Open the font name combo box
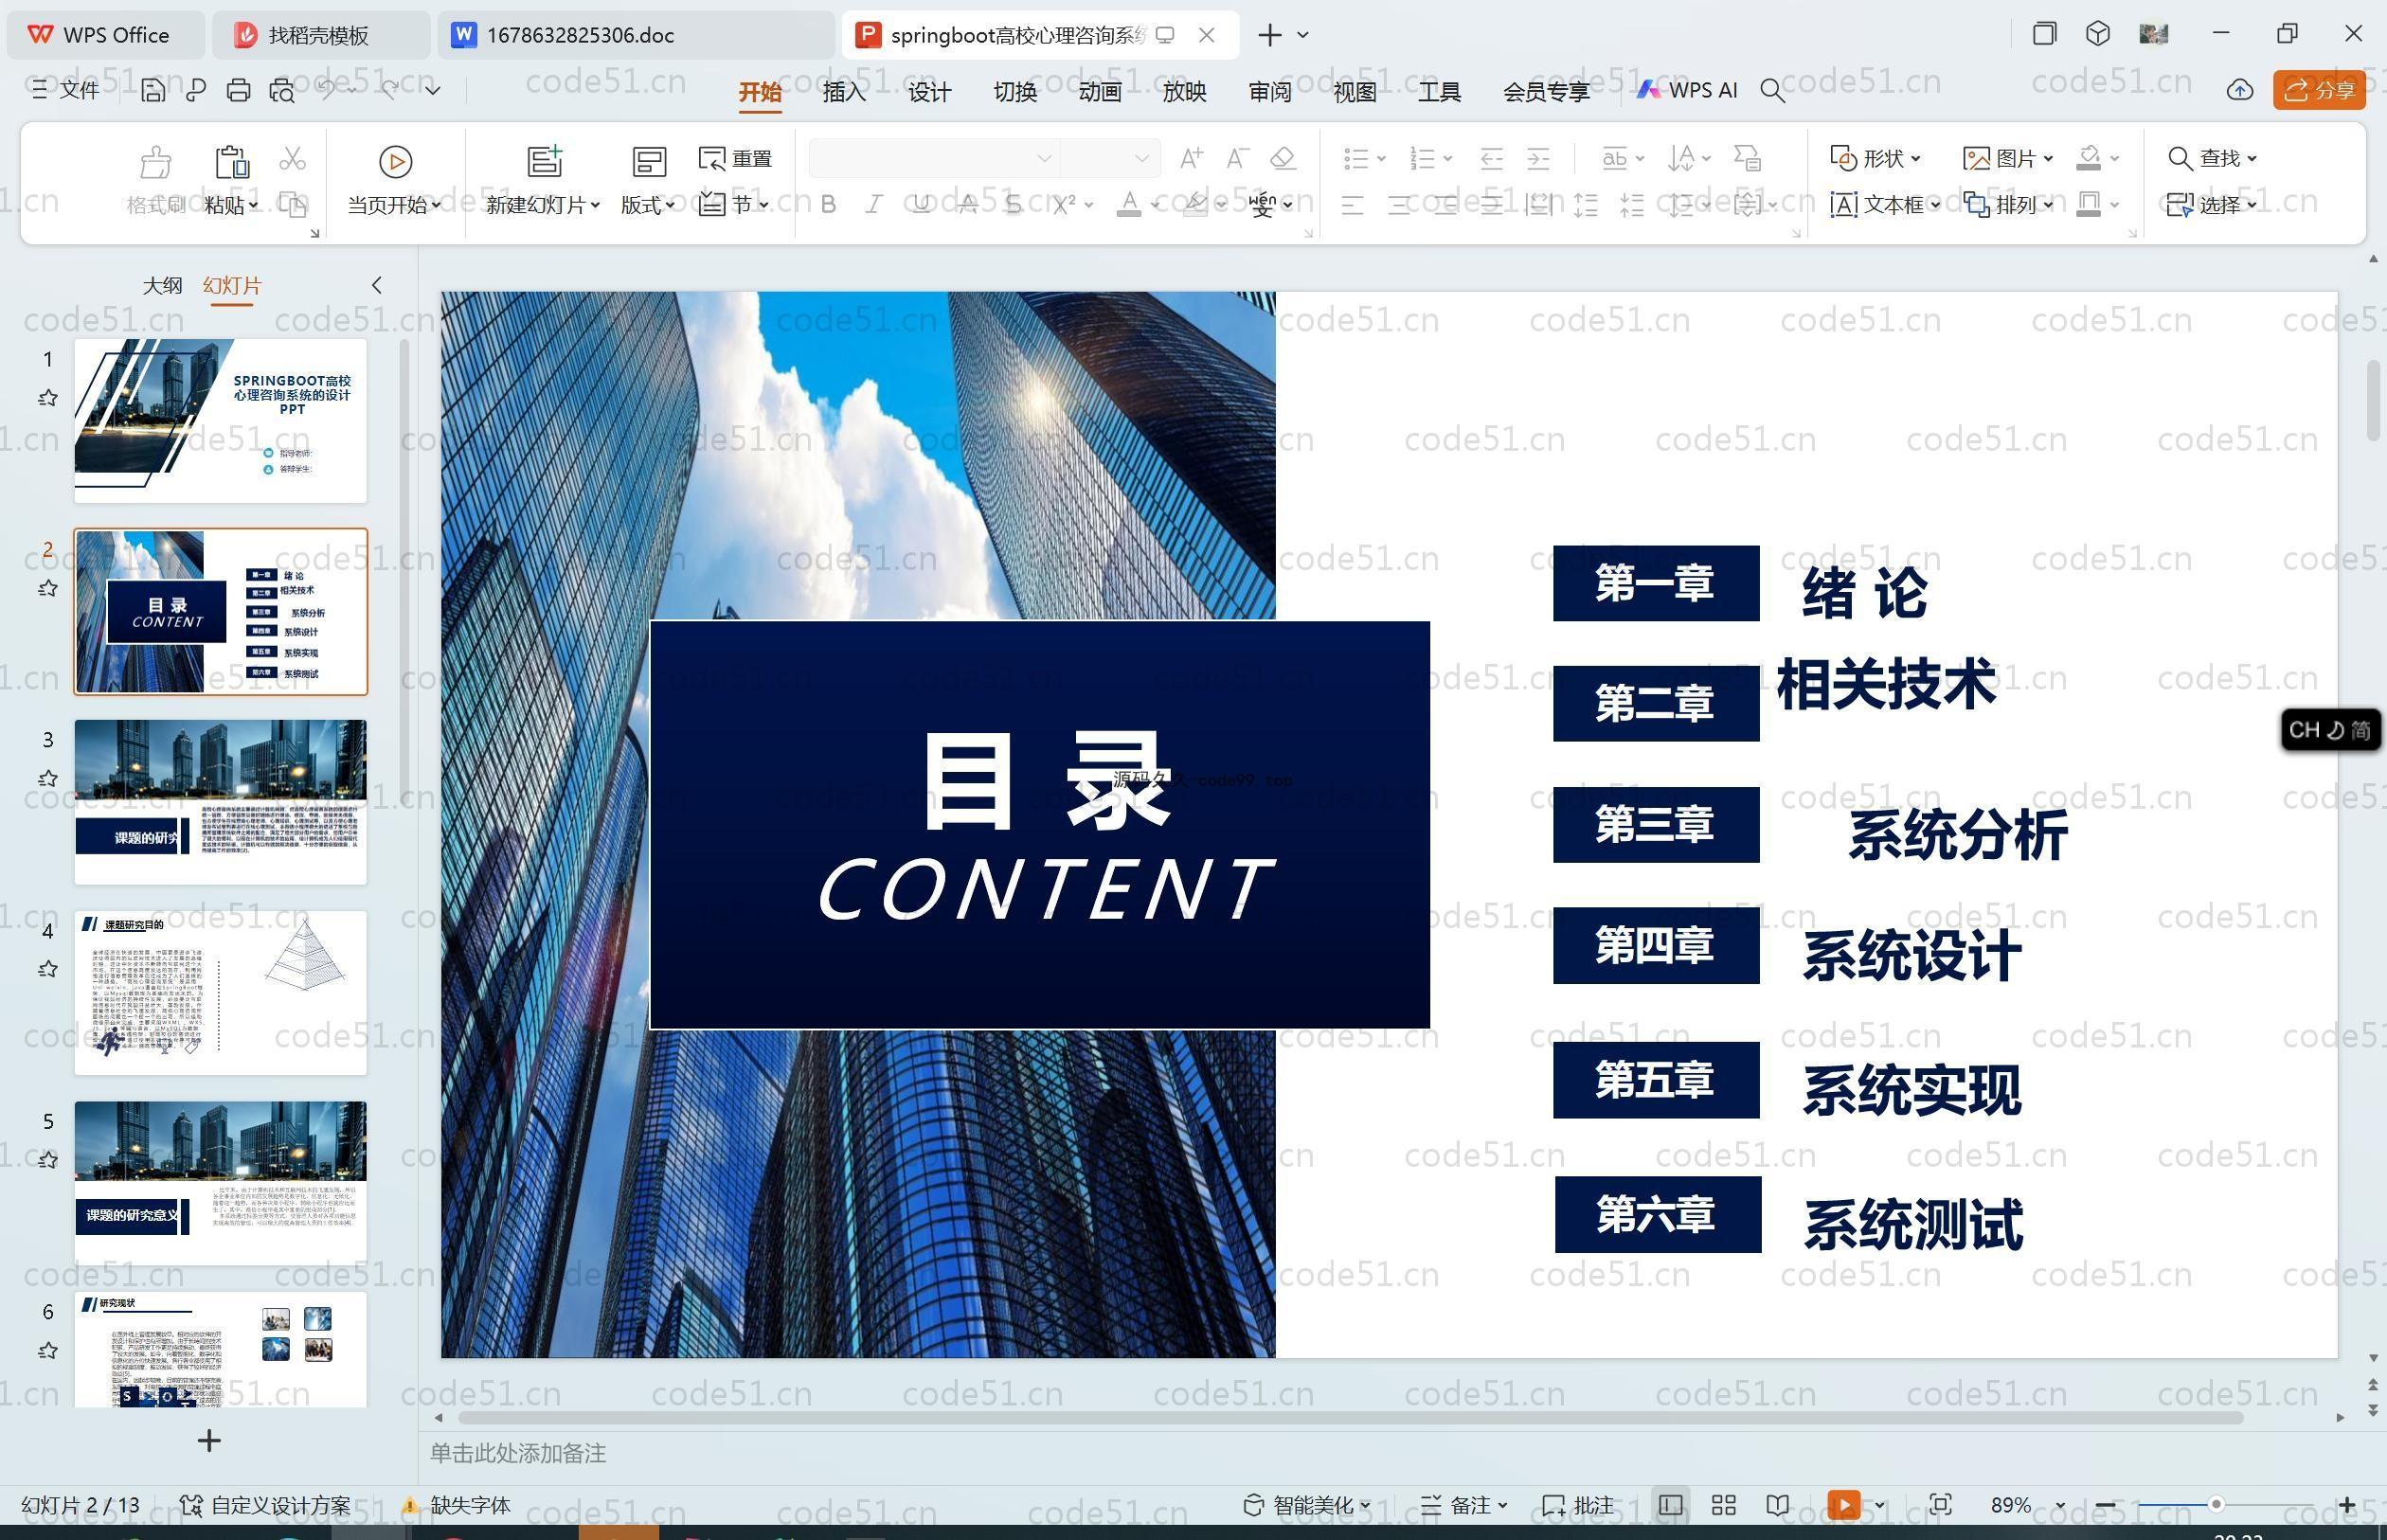Screen dimensions: 2387x1540 933,158
